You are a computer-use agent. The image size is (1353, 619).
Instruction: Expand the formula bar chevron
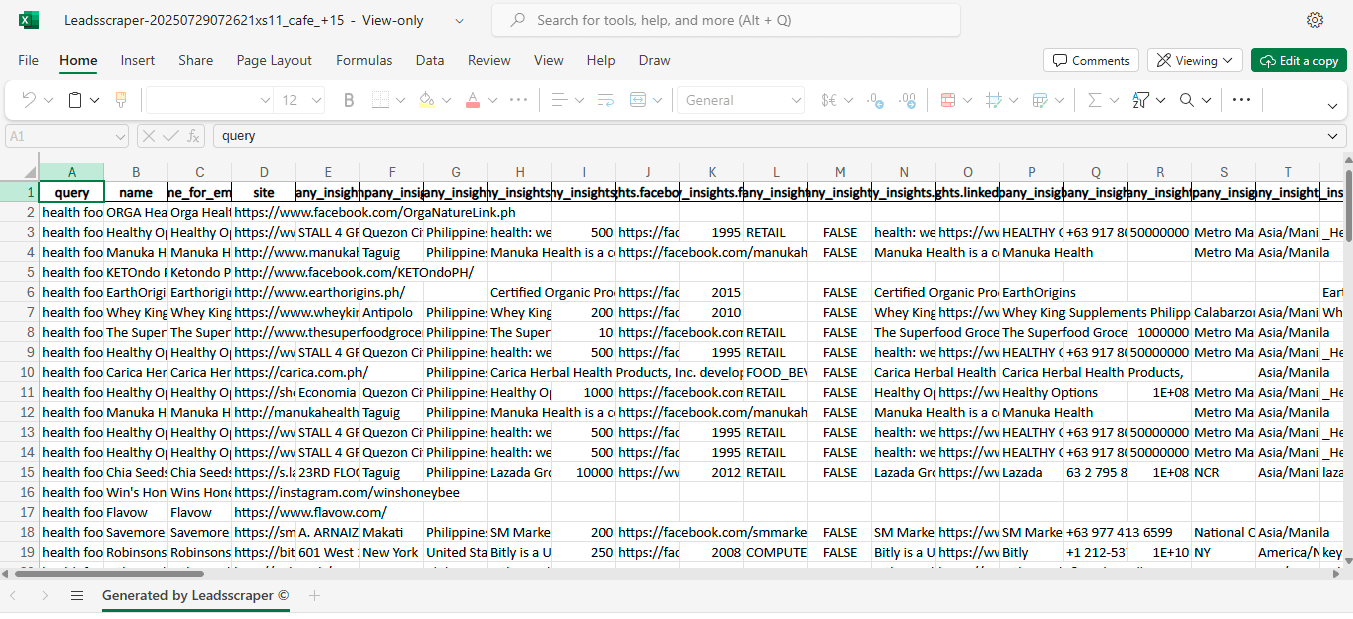click(1332, 136)
